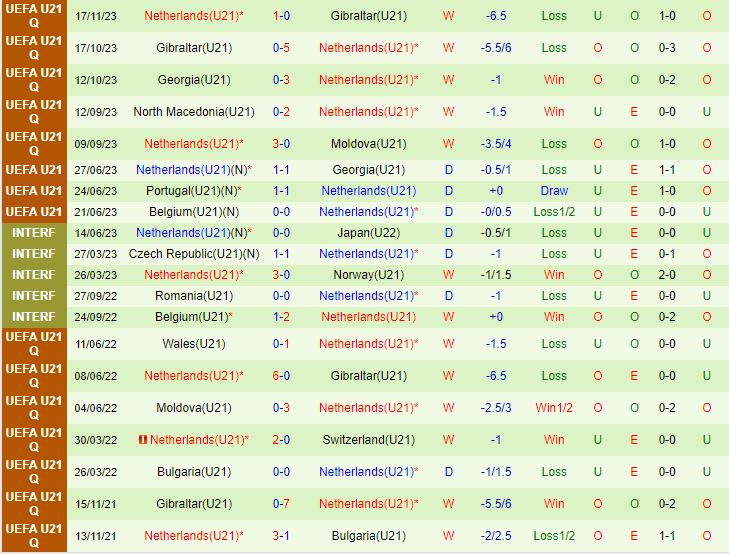Click Switzerland(U21) team name
The height and width of the screenshot is (554, 729).
coord(369,440)
